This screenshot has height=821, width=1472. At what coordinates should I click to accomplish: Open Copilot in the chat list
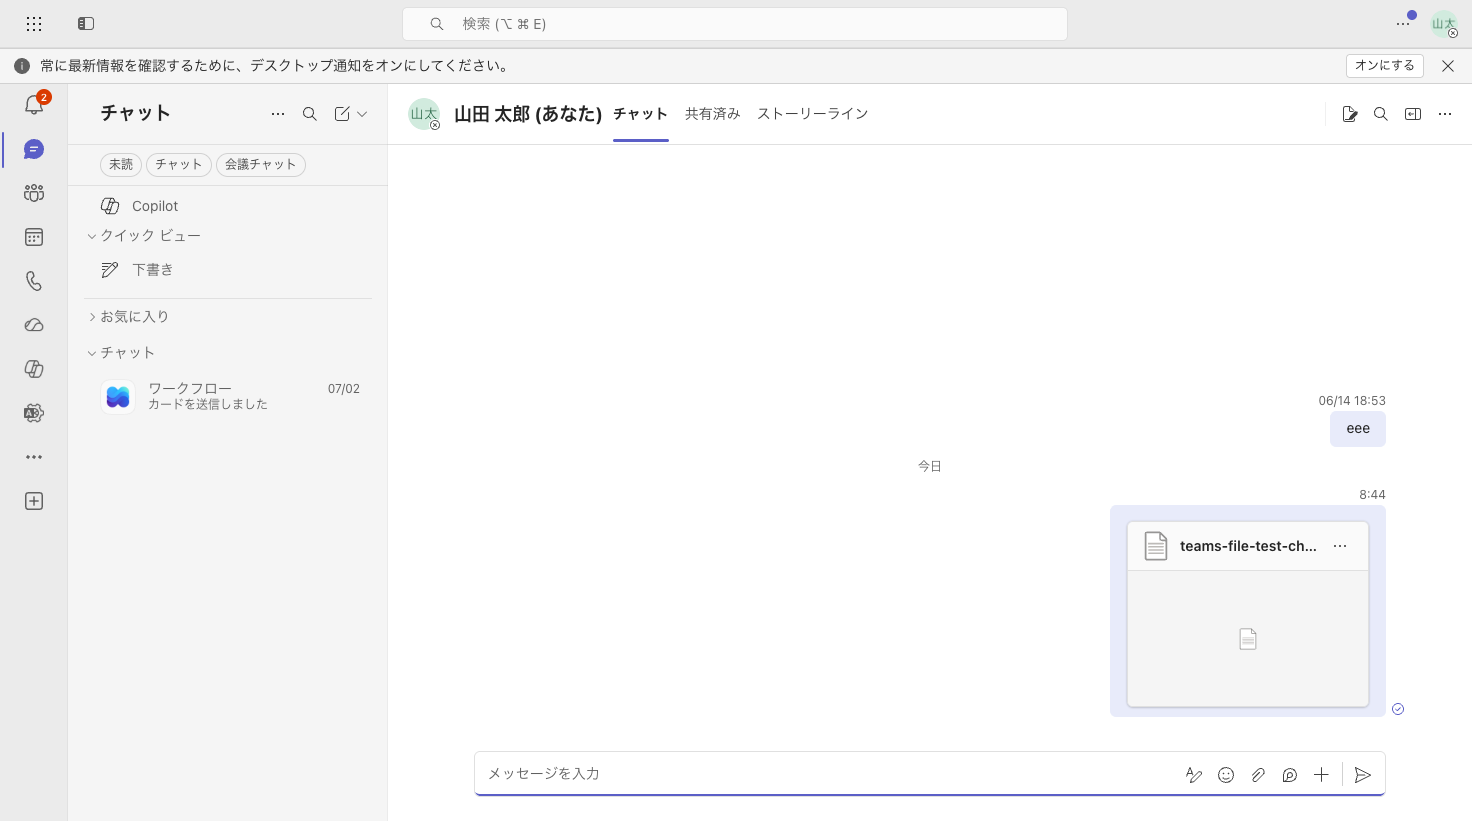(x=228, y=206)
